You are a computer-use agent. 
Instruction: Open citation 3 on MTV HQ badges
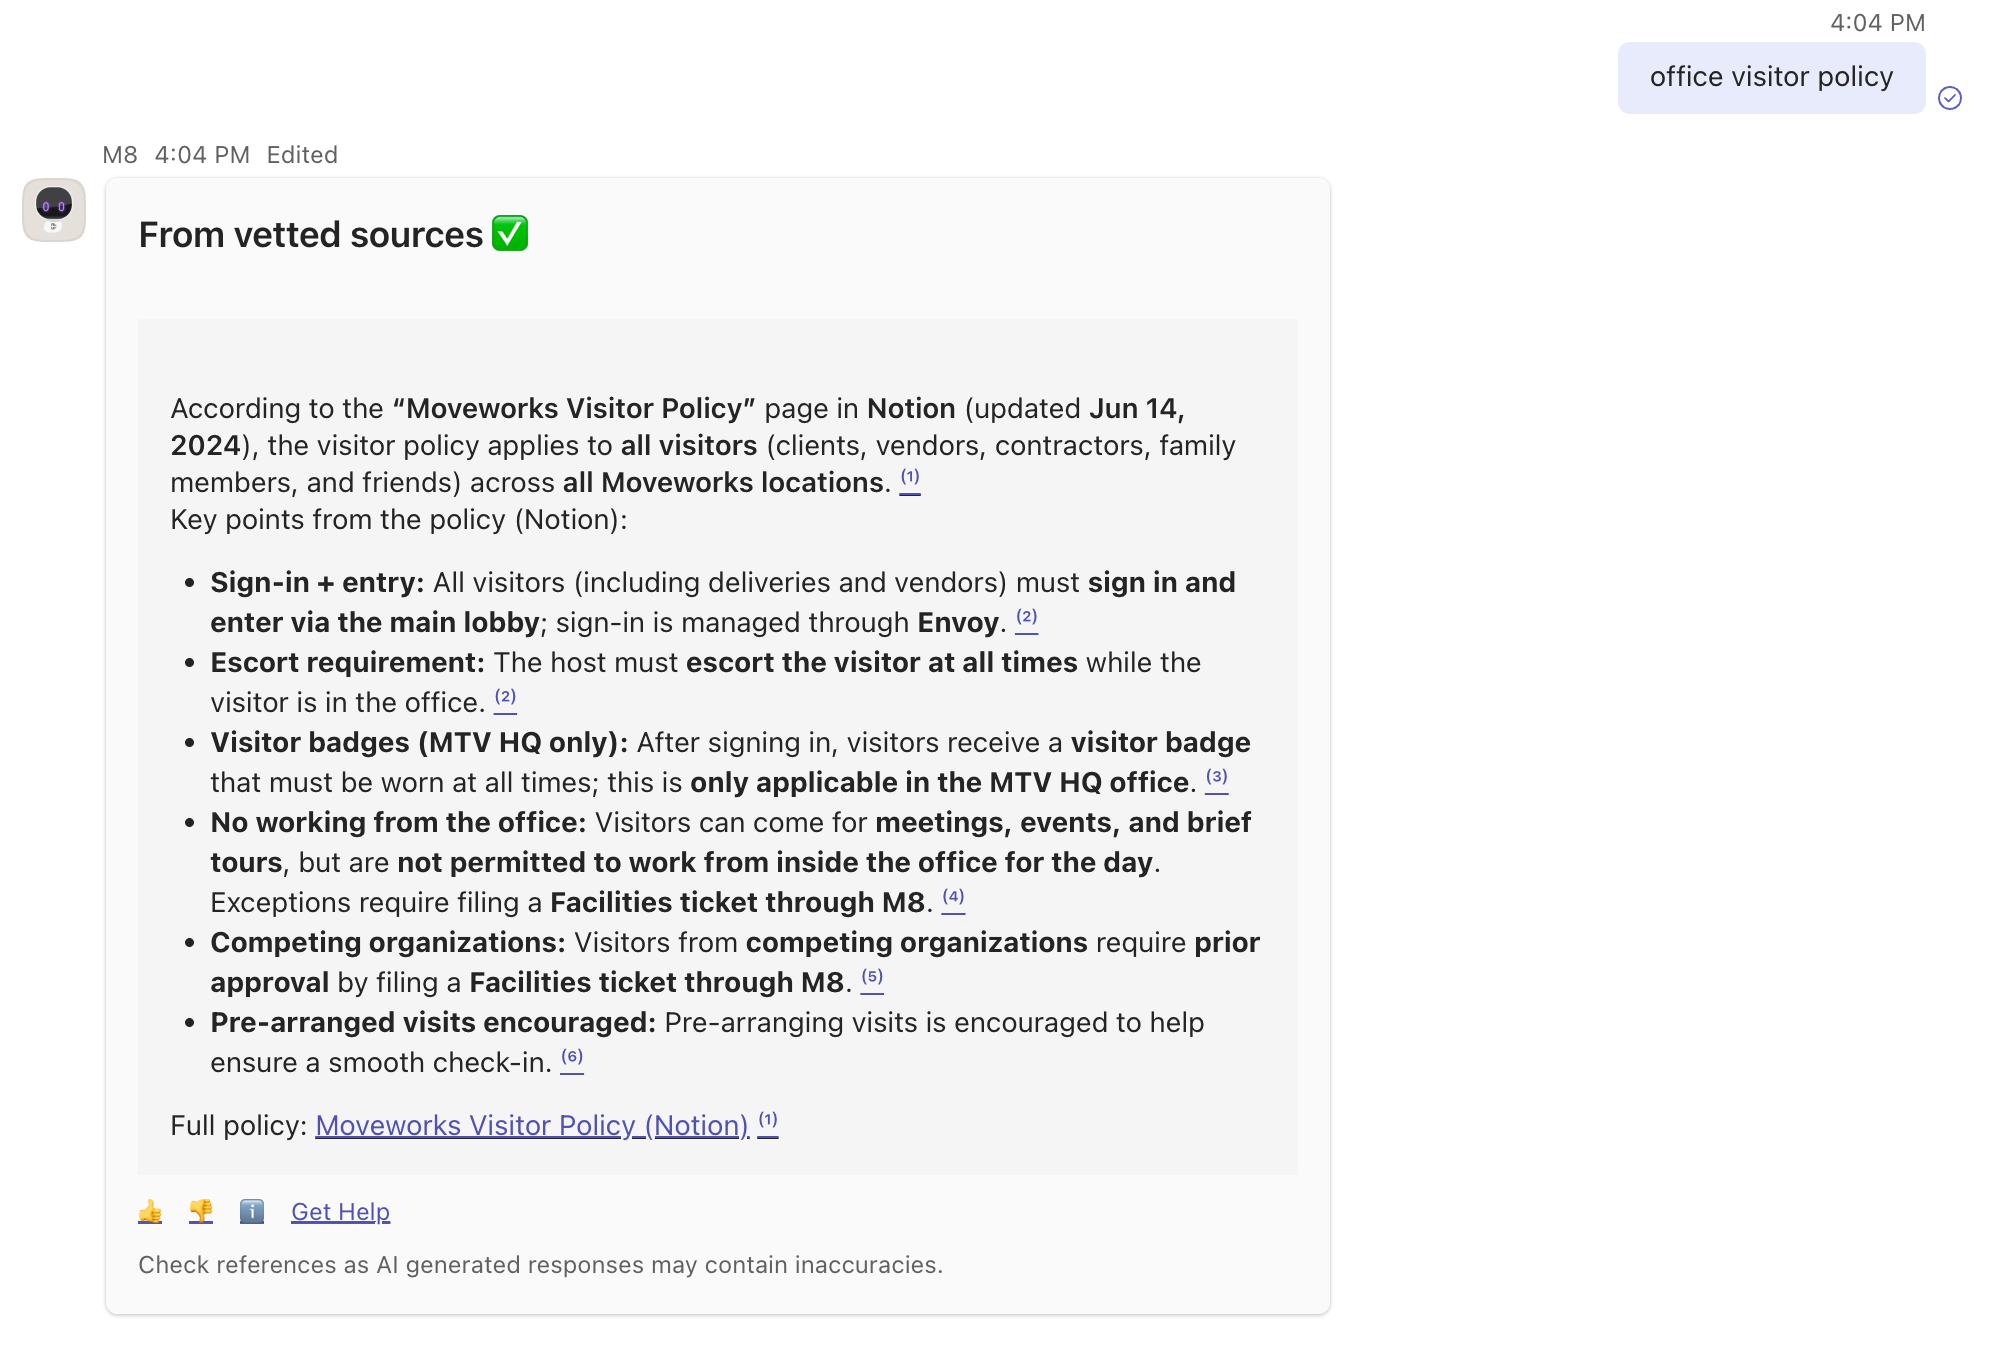1217,778
